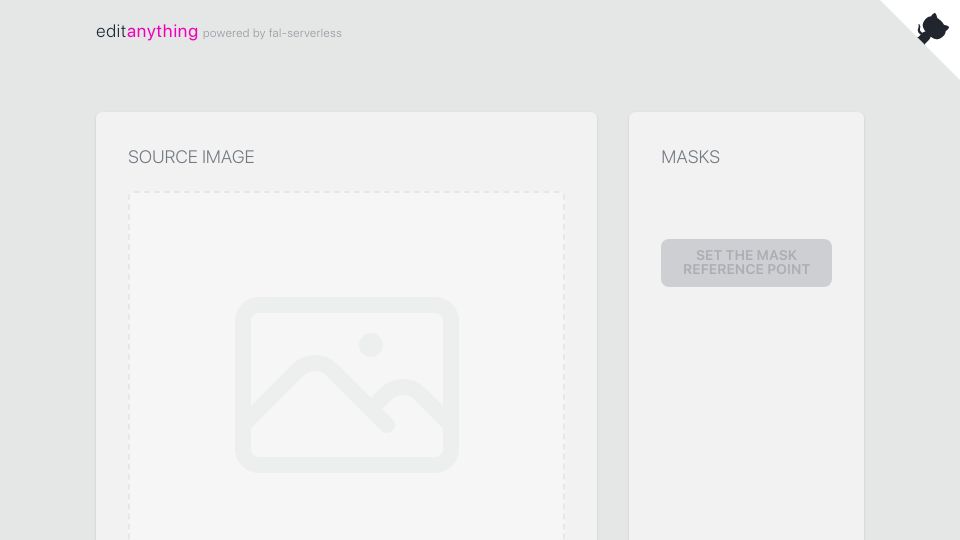The image size is (960, 540).
Task: Click the image placeholder icon in upload area
Action: [347, 384]
